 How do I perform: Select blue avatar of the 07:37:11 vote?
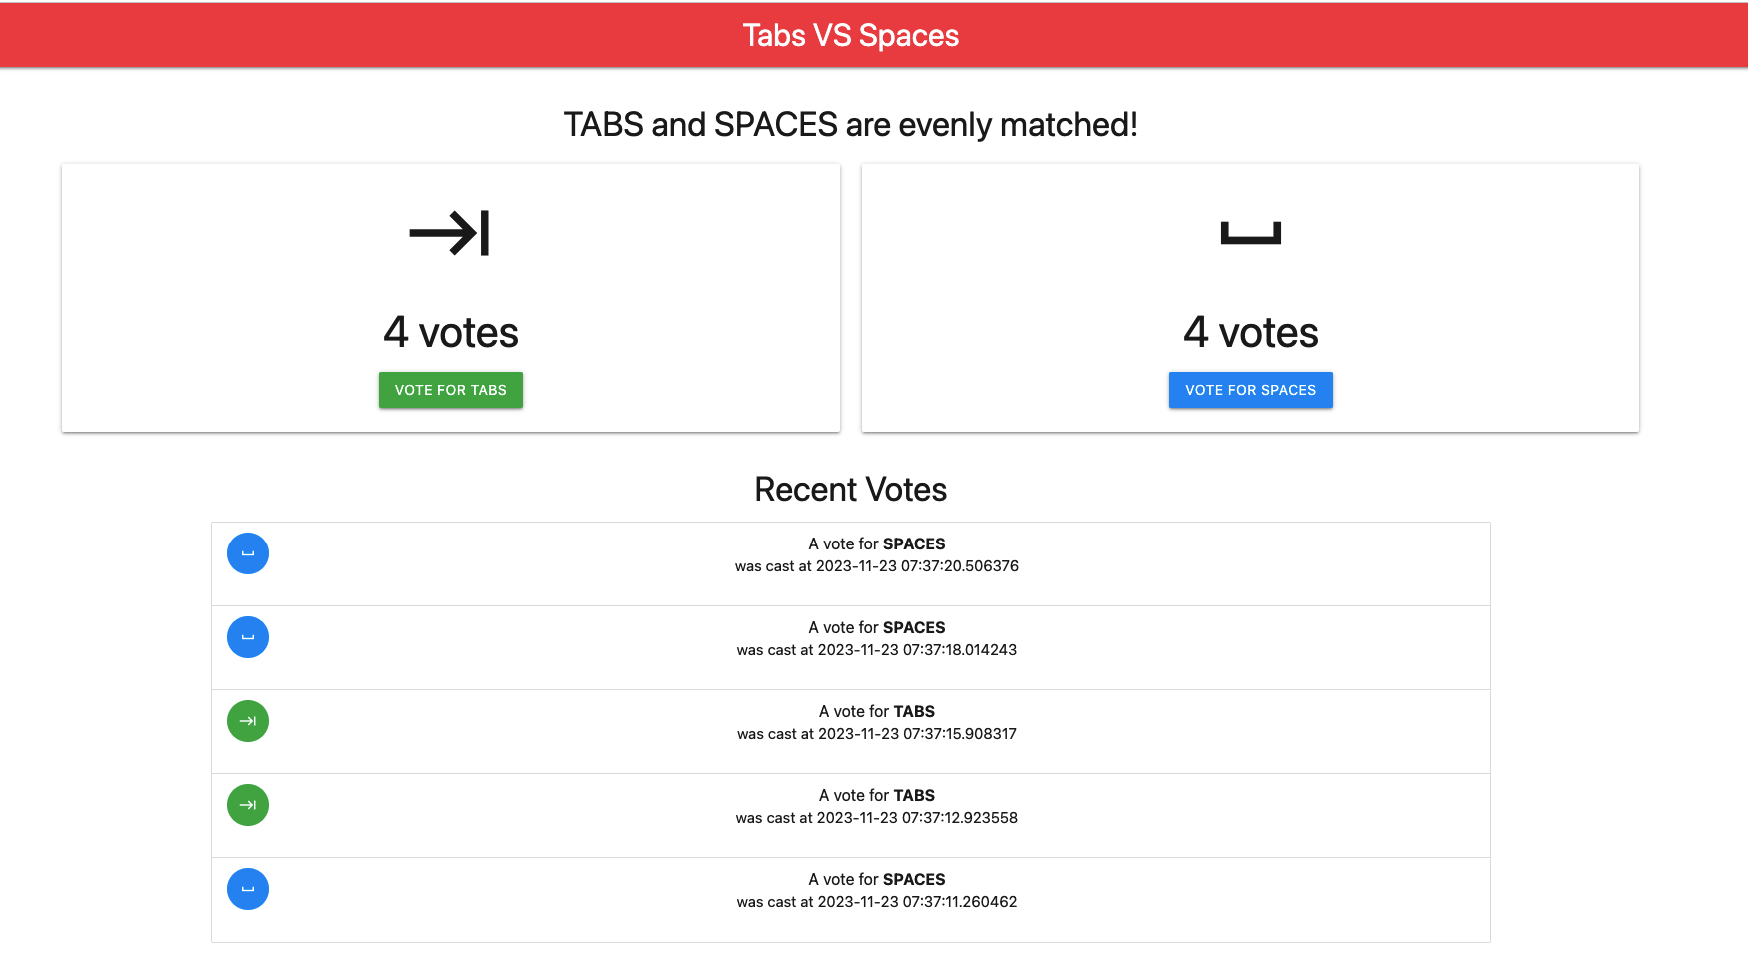pyautogui.click(x=248, y=889)
